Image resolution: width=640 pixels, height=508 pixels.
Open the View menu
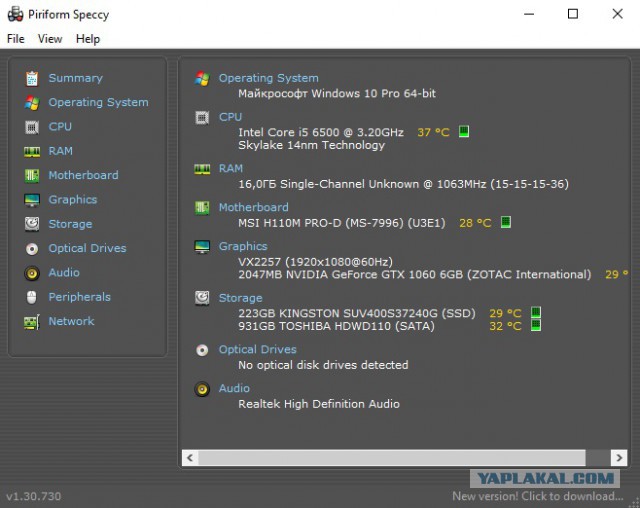click(50, 39)
